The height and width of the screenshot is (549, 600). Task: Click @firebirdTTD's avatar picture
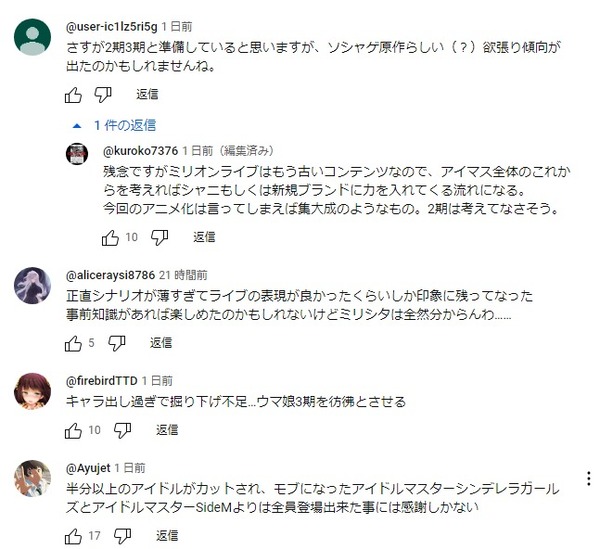pos(33,391)
